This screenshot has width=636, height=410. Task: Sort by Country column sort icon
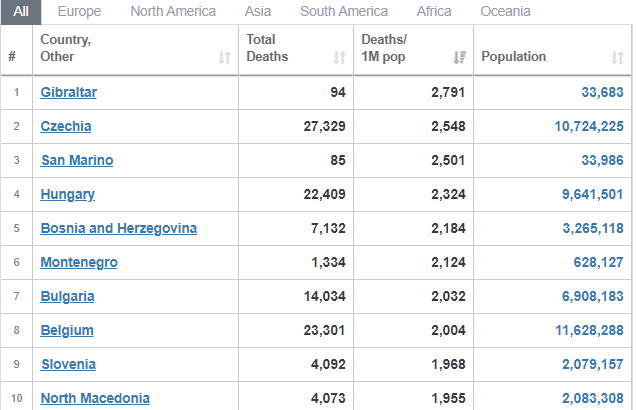coord(224,58)
